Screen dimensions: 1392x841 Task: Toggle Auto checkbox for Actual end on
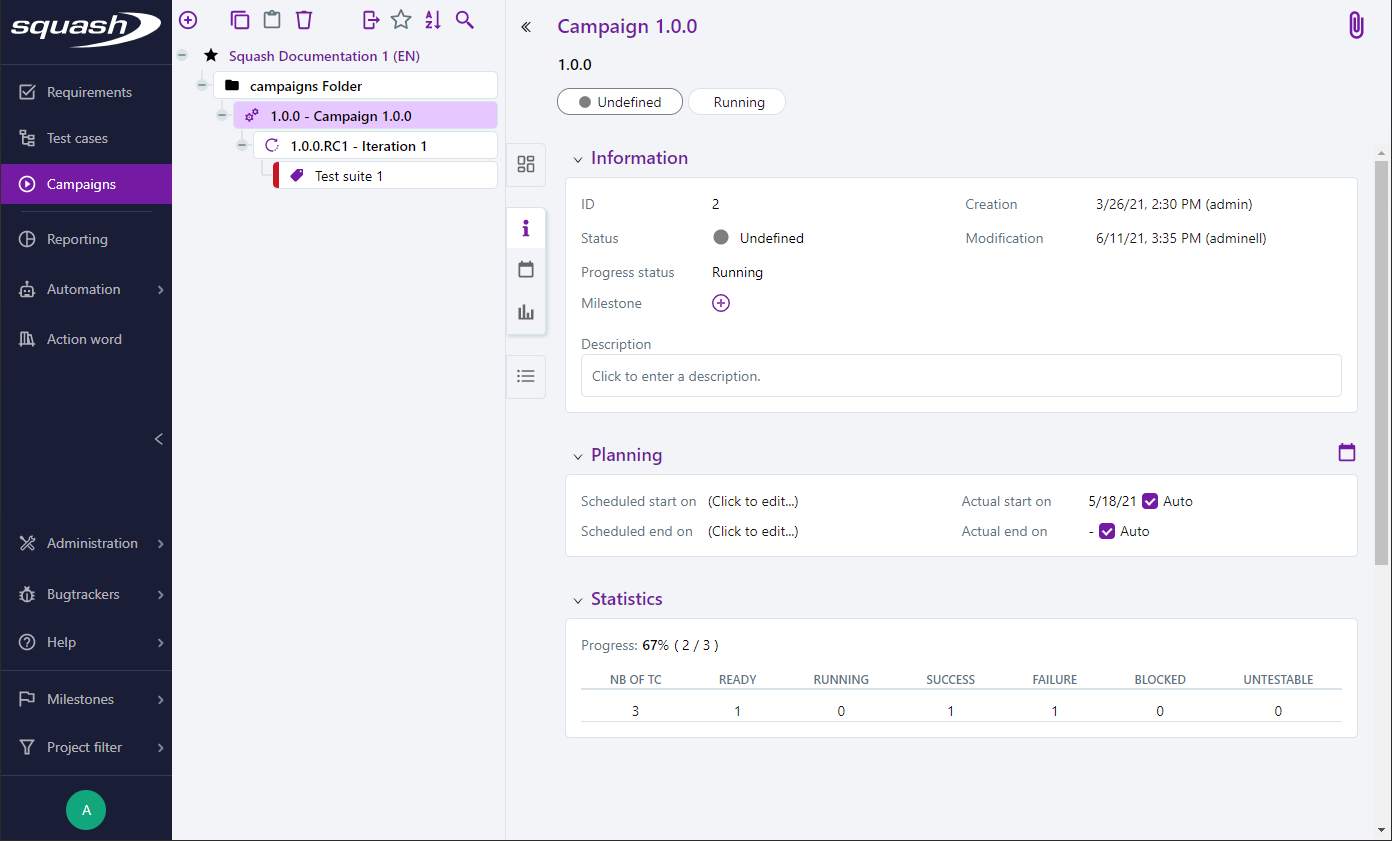pos(1107,531)
